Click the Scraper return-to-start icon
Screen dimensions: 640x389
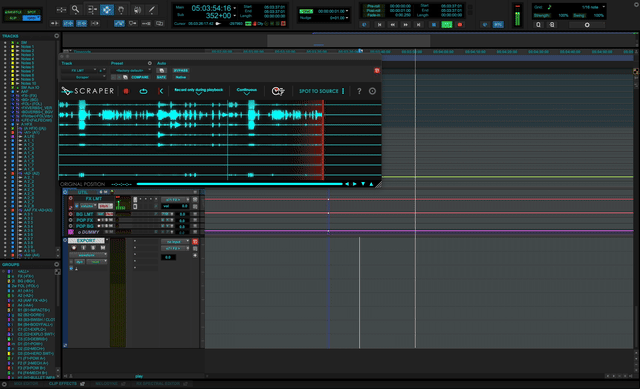160,91
